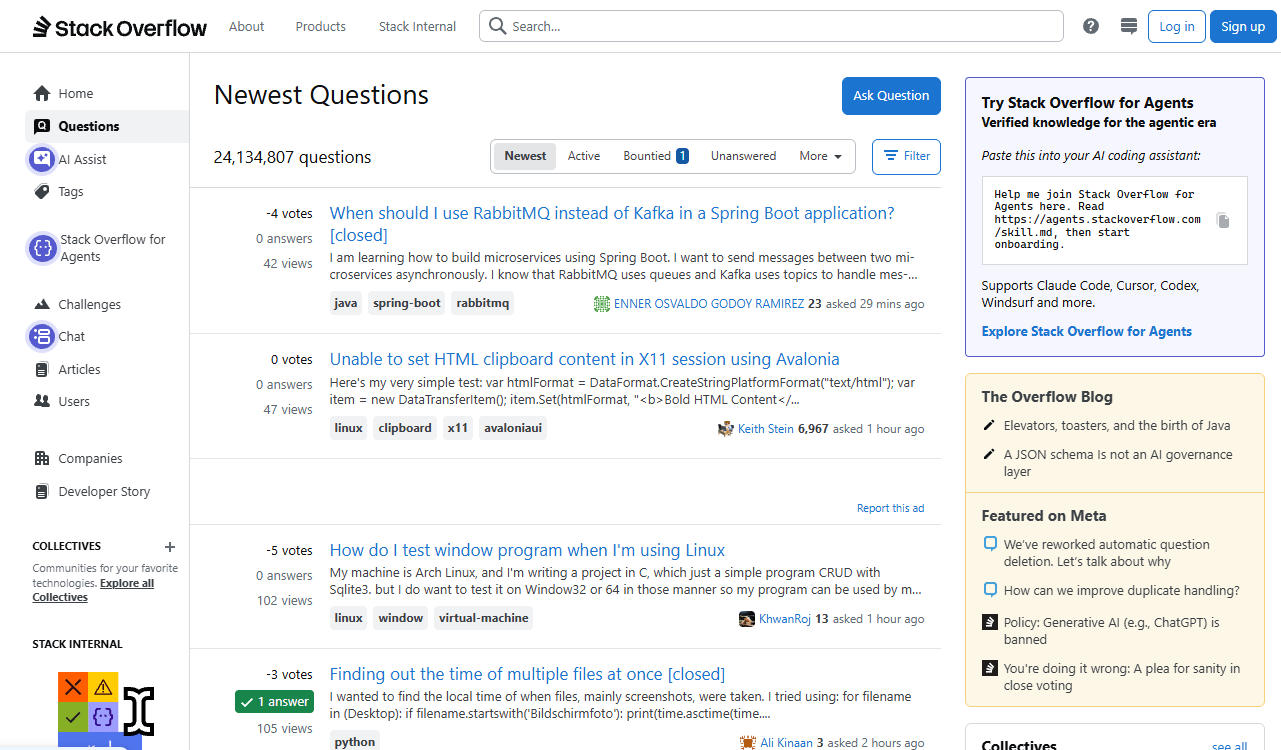Viewport: 1281px width, 750px height.
Task: Focus the Search input field
Action: point(771,27)
